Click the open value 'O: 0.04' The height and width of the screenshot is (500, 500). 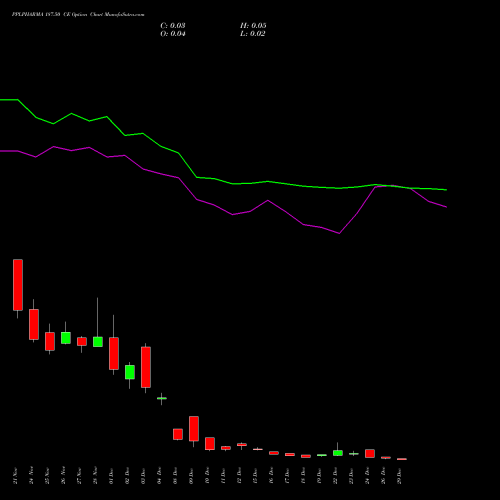pos(173,34)
